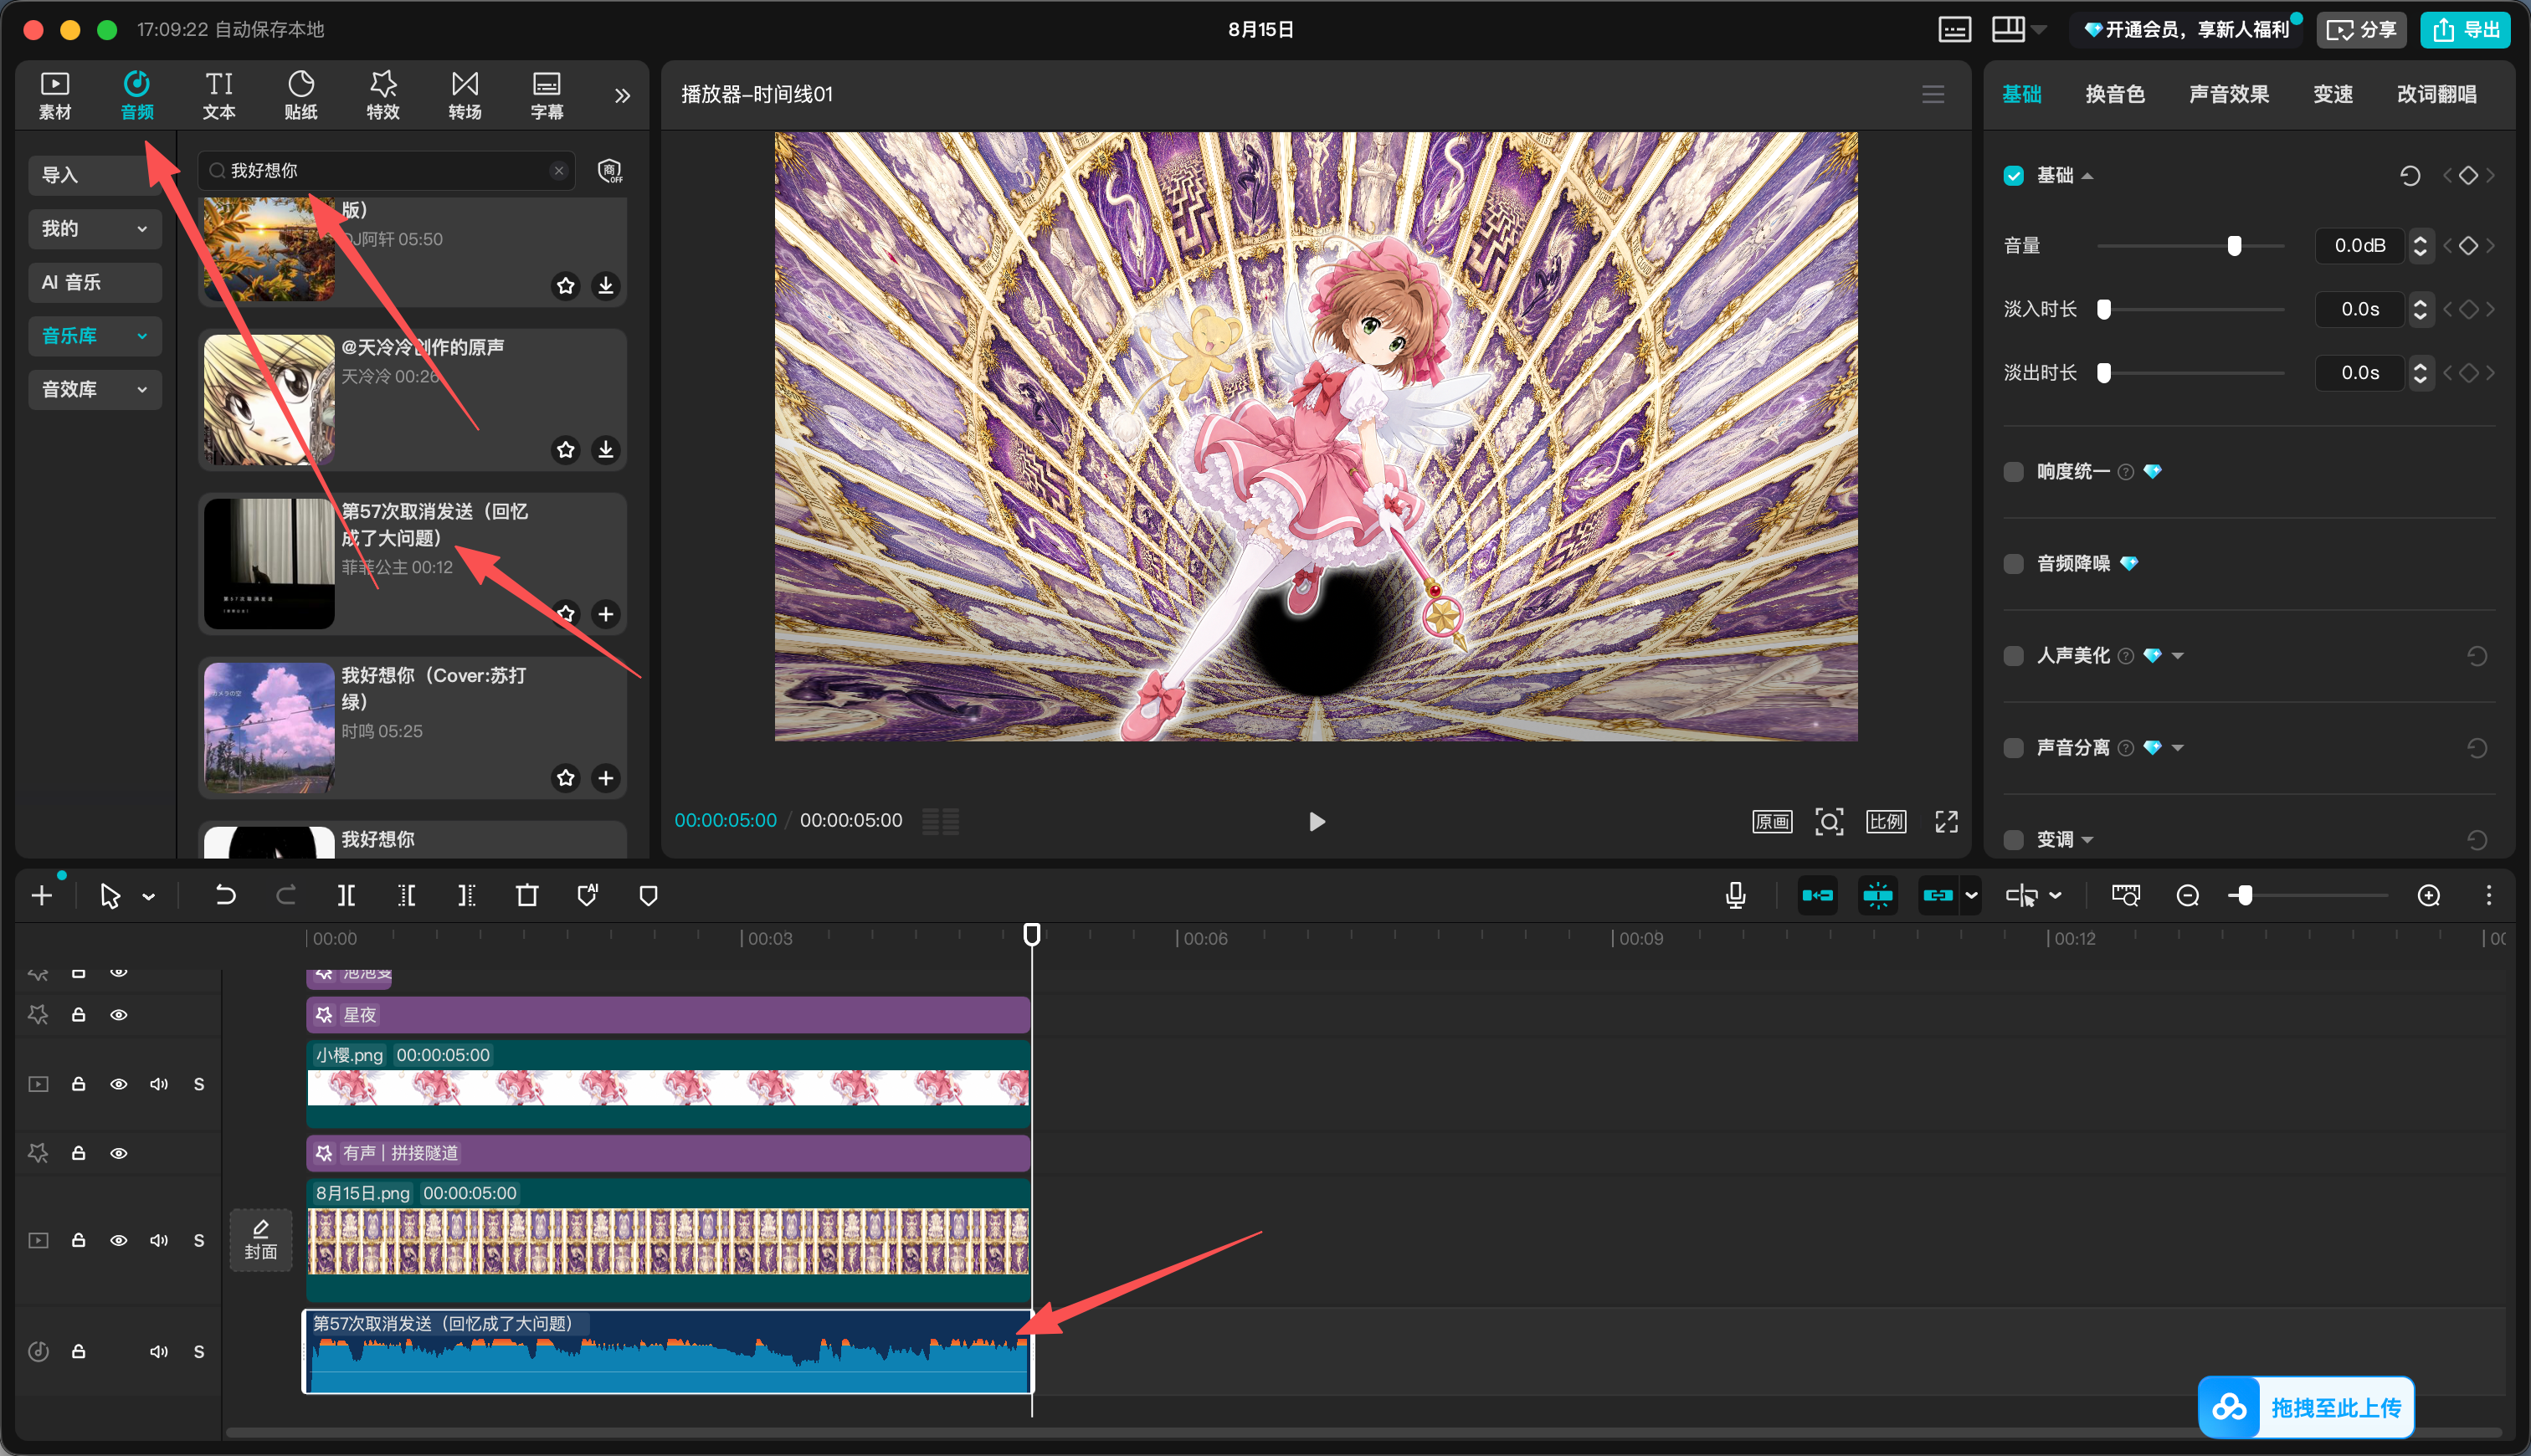
Task: Switch to the 变速 speed tab
Action: coord(2333,94)
